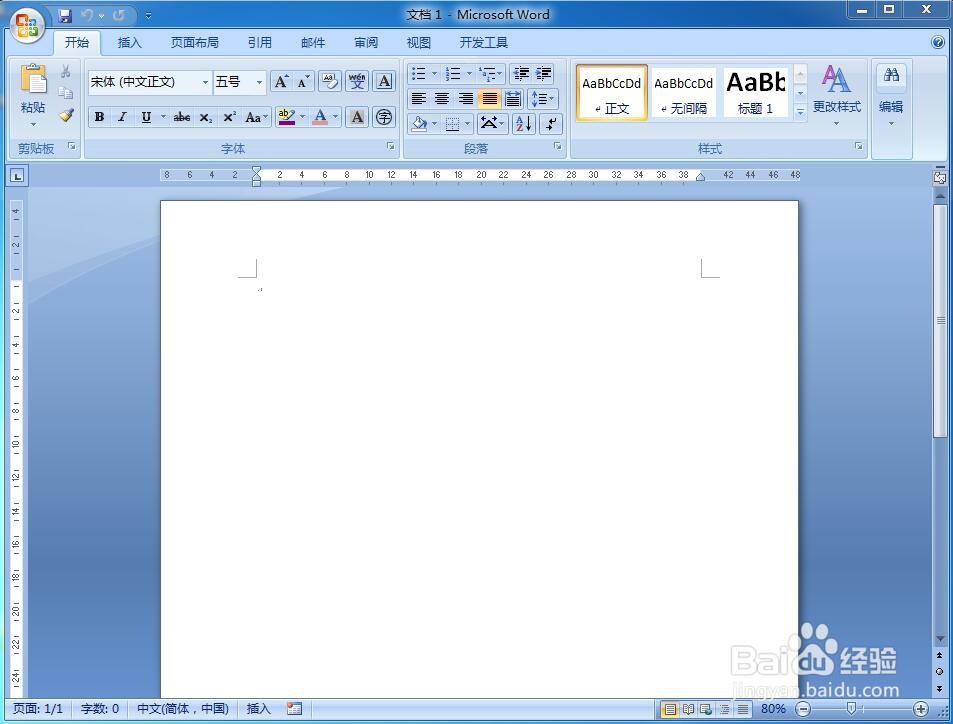
Task: Toggle strikethrough abc formatting
Action: pos(182,117)
